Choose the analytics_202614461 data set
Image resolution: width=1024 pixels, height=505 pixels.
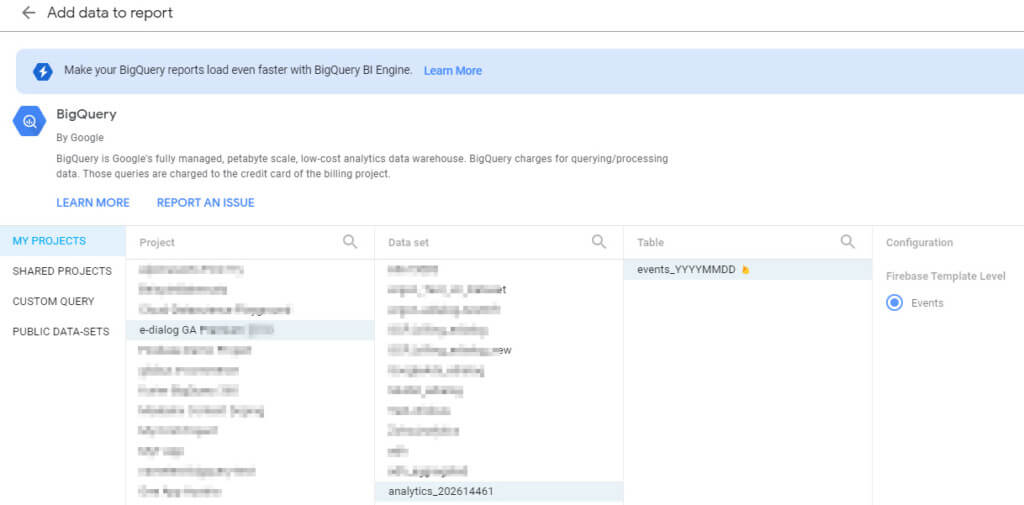click(441, 491)
